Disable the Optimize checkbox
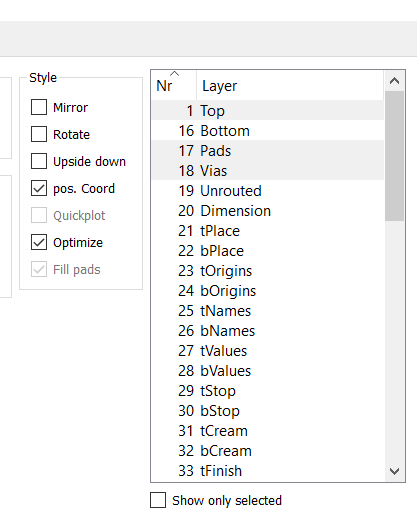Screen dimensions: 417x517 click(39, 242)
